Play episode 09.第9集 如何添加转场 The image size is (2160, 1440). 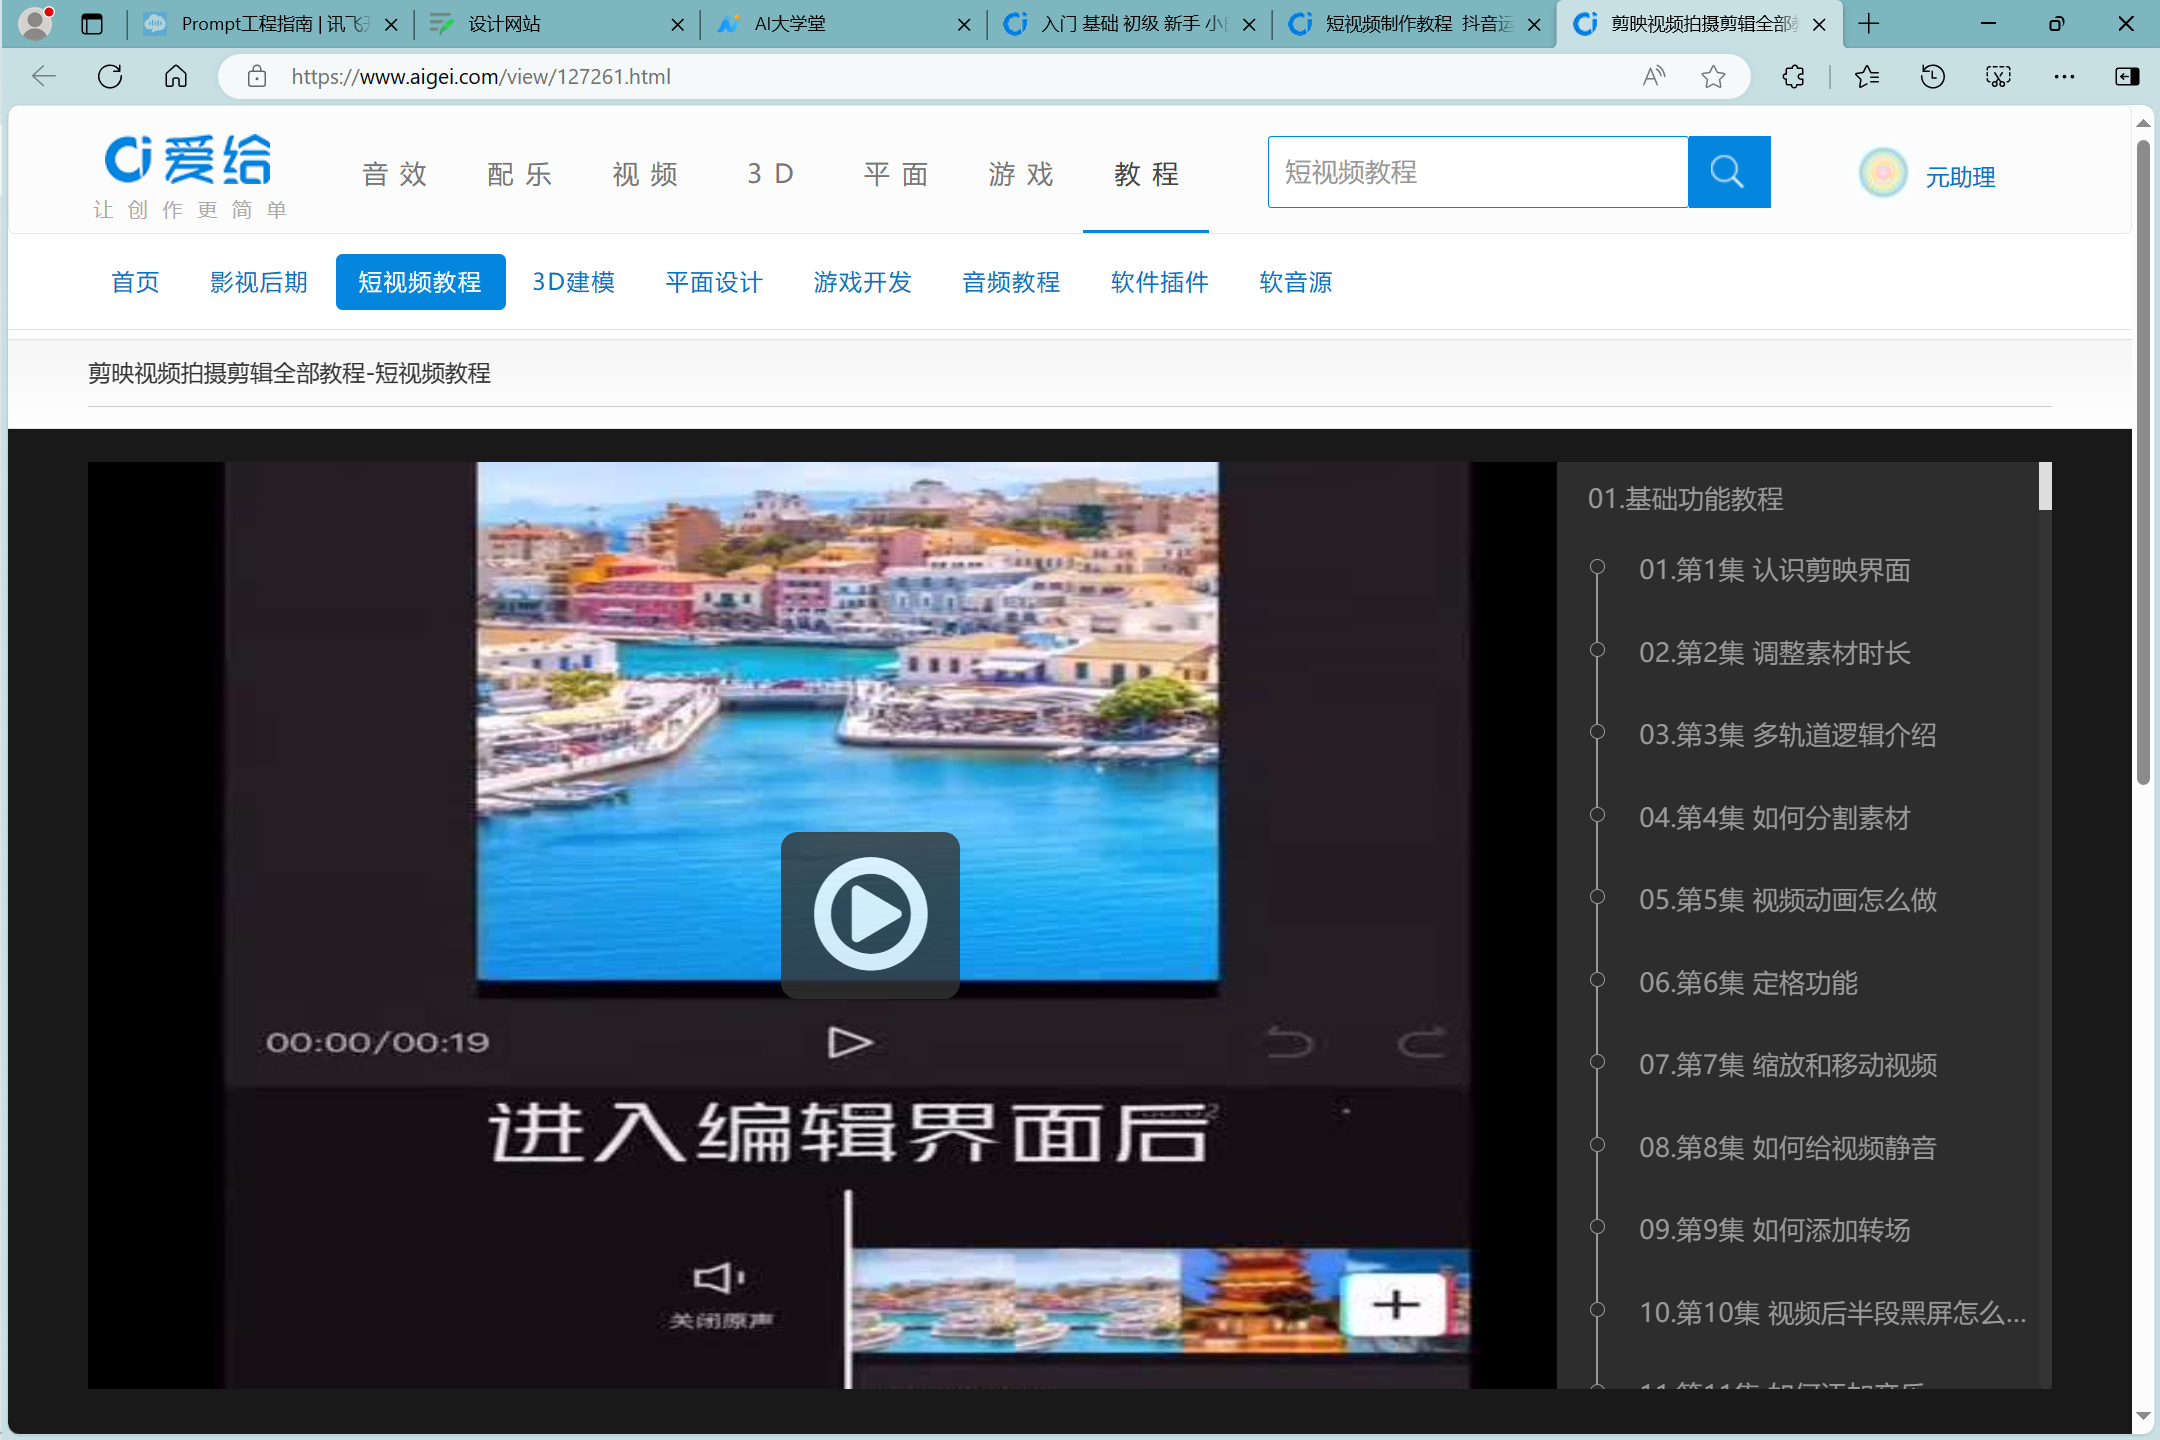point(1774,1230)
